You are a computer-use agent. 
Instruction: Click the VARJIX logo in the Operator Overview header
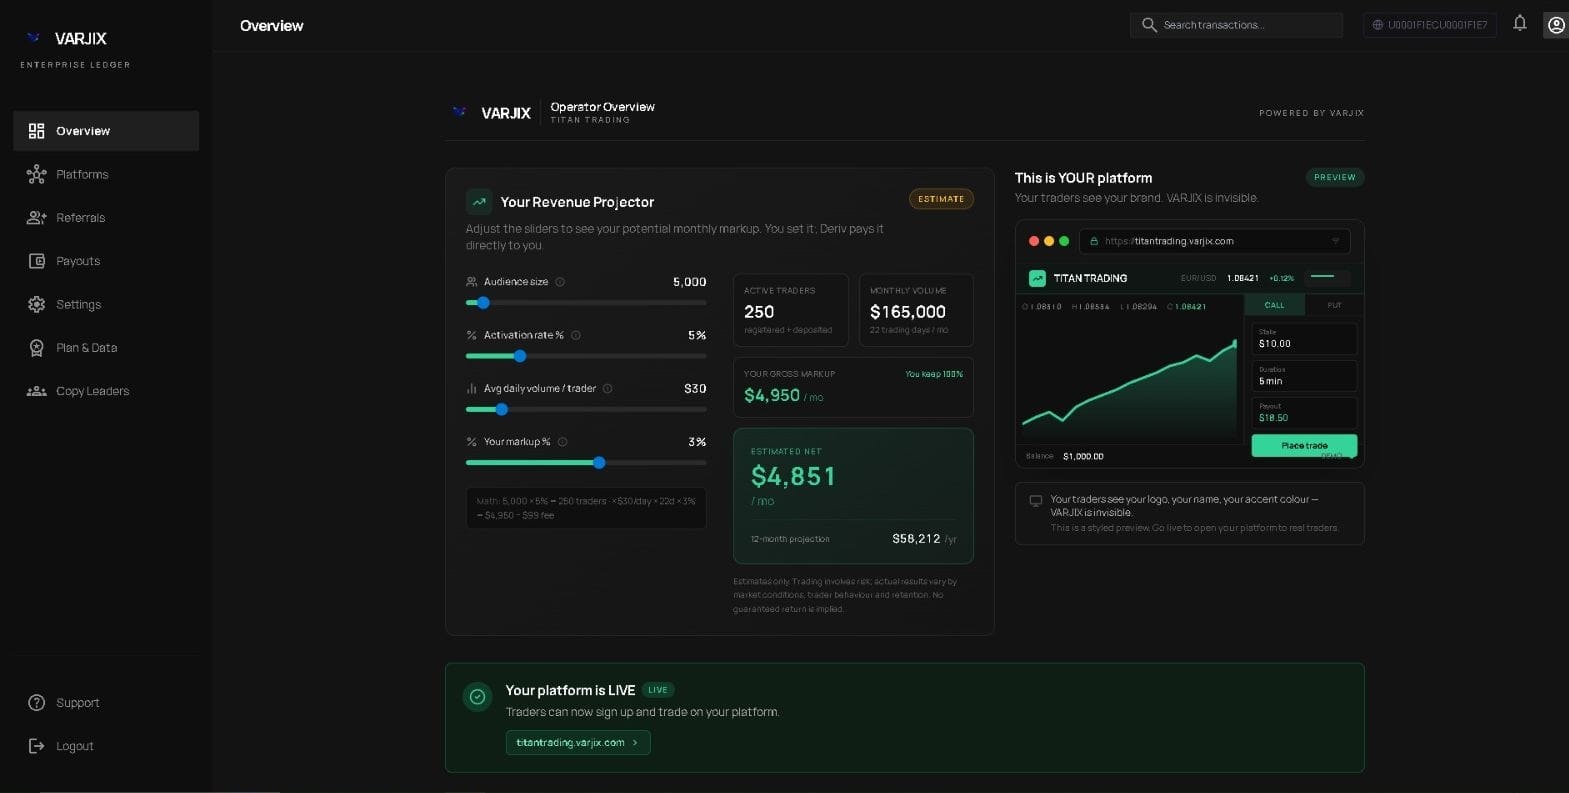(x=492, y=113)
